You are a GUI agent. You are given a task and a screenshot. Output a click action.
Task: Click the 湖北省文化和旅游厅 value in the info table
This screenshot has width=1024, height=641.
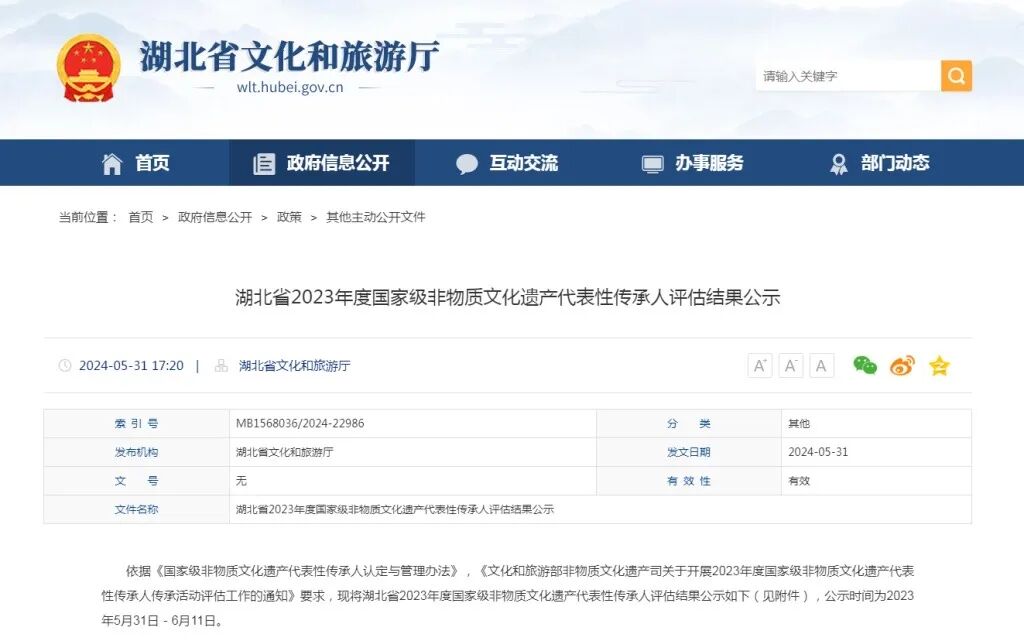(x=285, y=452)
